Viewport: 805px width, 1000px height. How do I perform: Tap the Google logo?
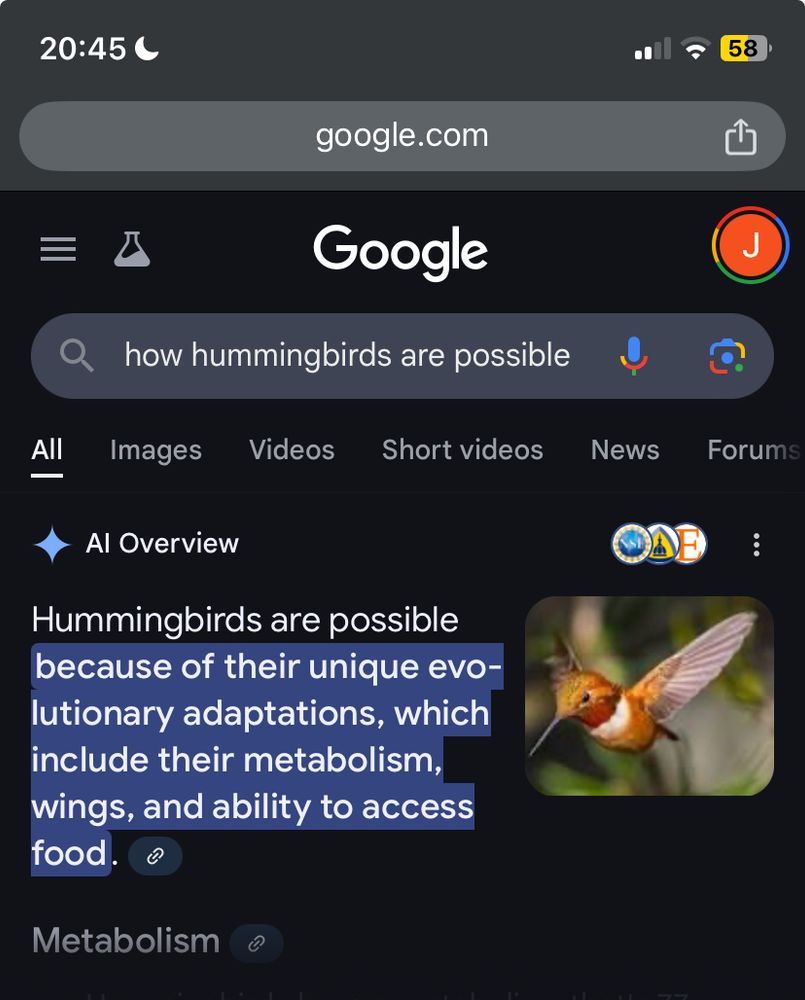click(x=401, y=251)
